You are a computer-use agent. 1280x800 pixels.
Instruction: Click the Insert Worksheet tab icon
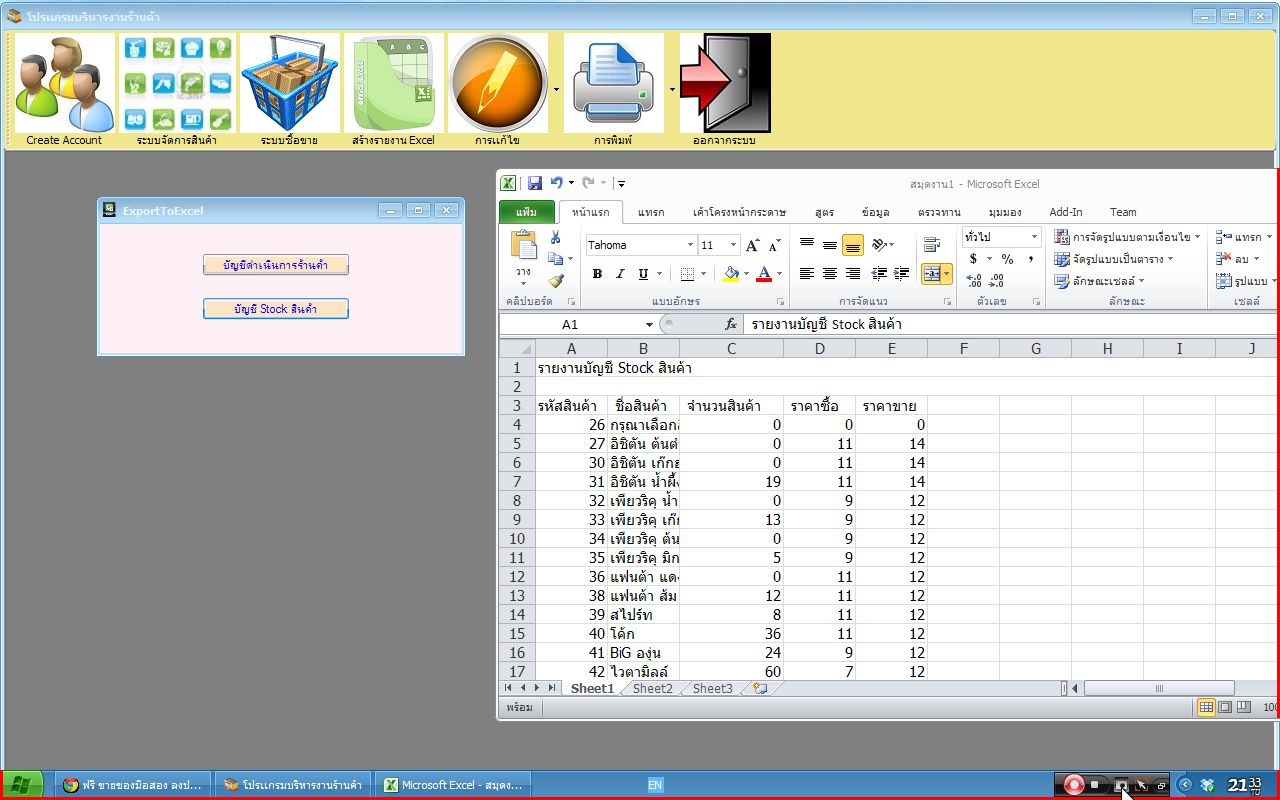point(760,688)
